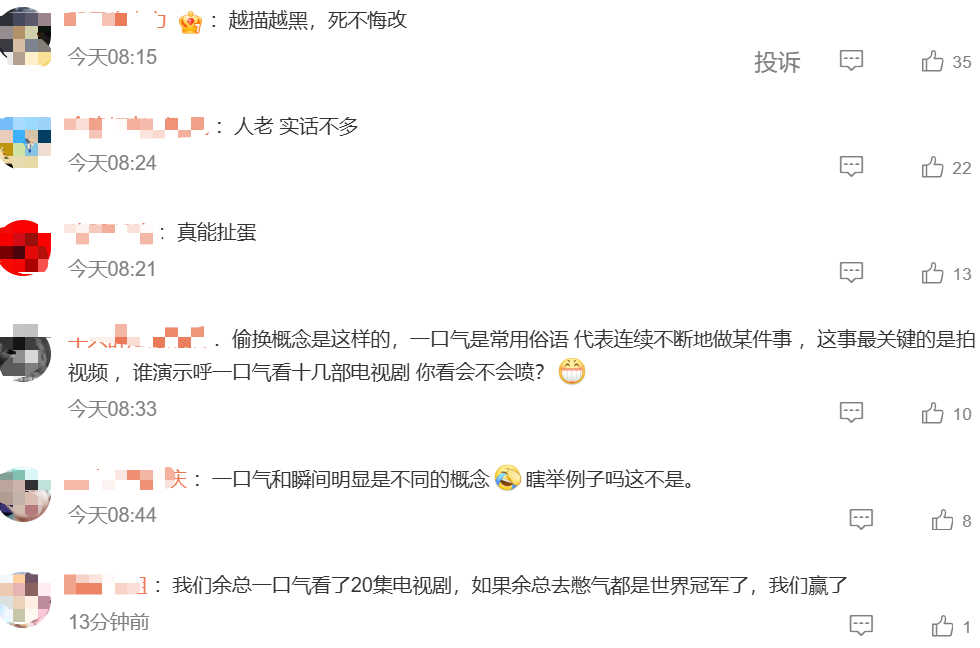Open the red avatar beside '真能扯蛋'
The width and height of the screenshot is (980, 648).
pyautogui.click(x=25, y=248)
